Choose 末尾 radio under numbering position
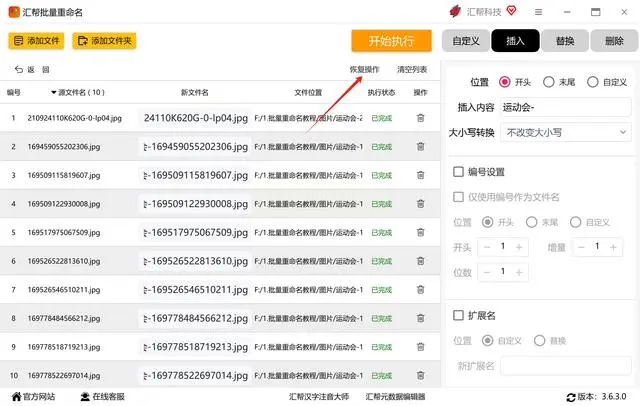 tap(531, 222)
